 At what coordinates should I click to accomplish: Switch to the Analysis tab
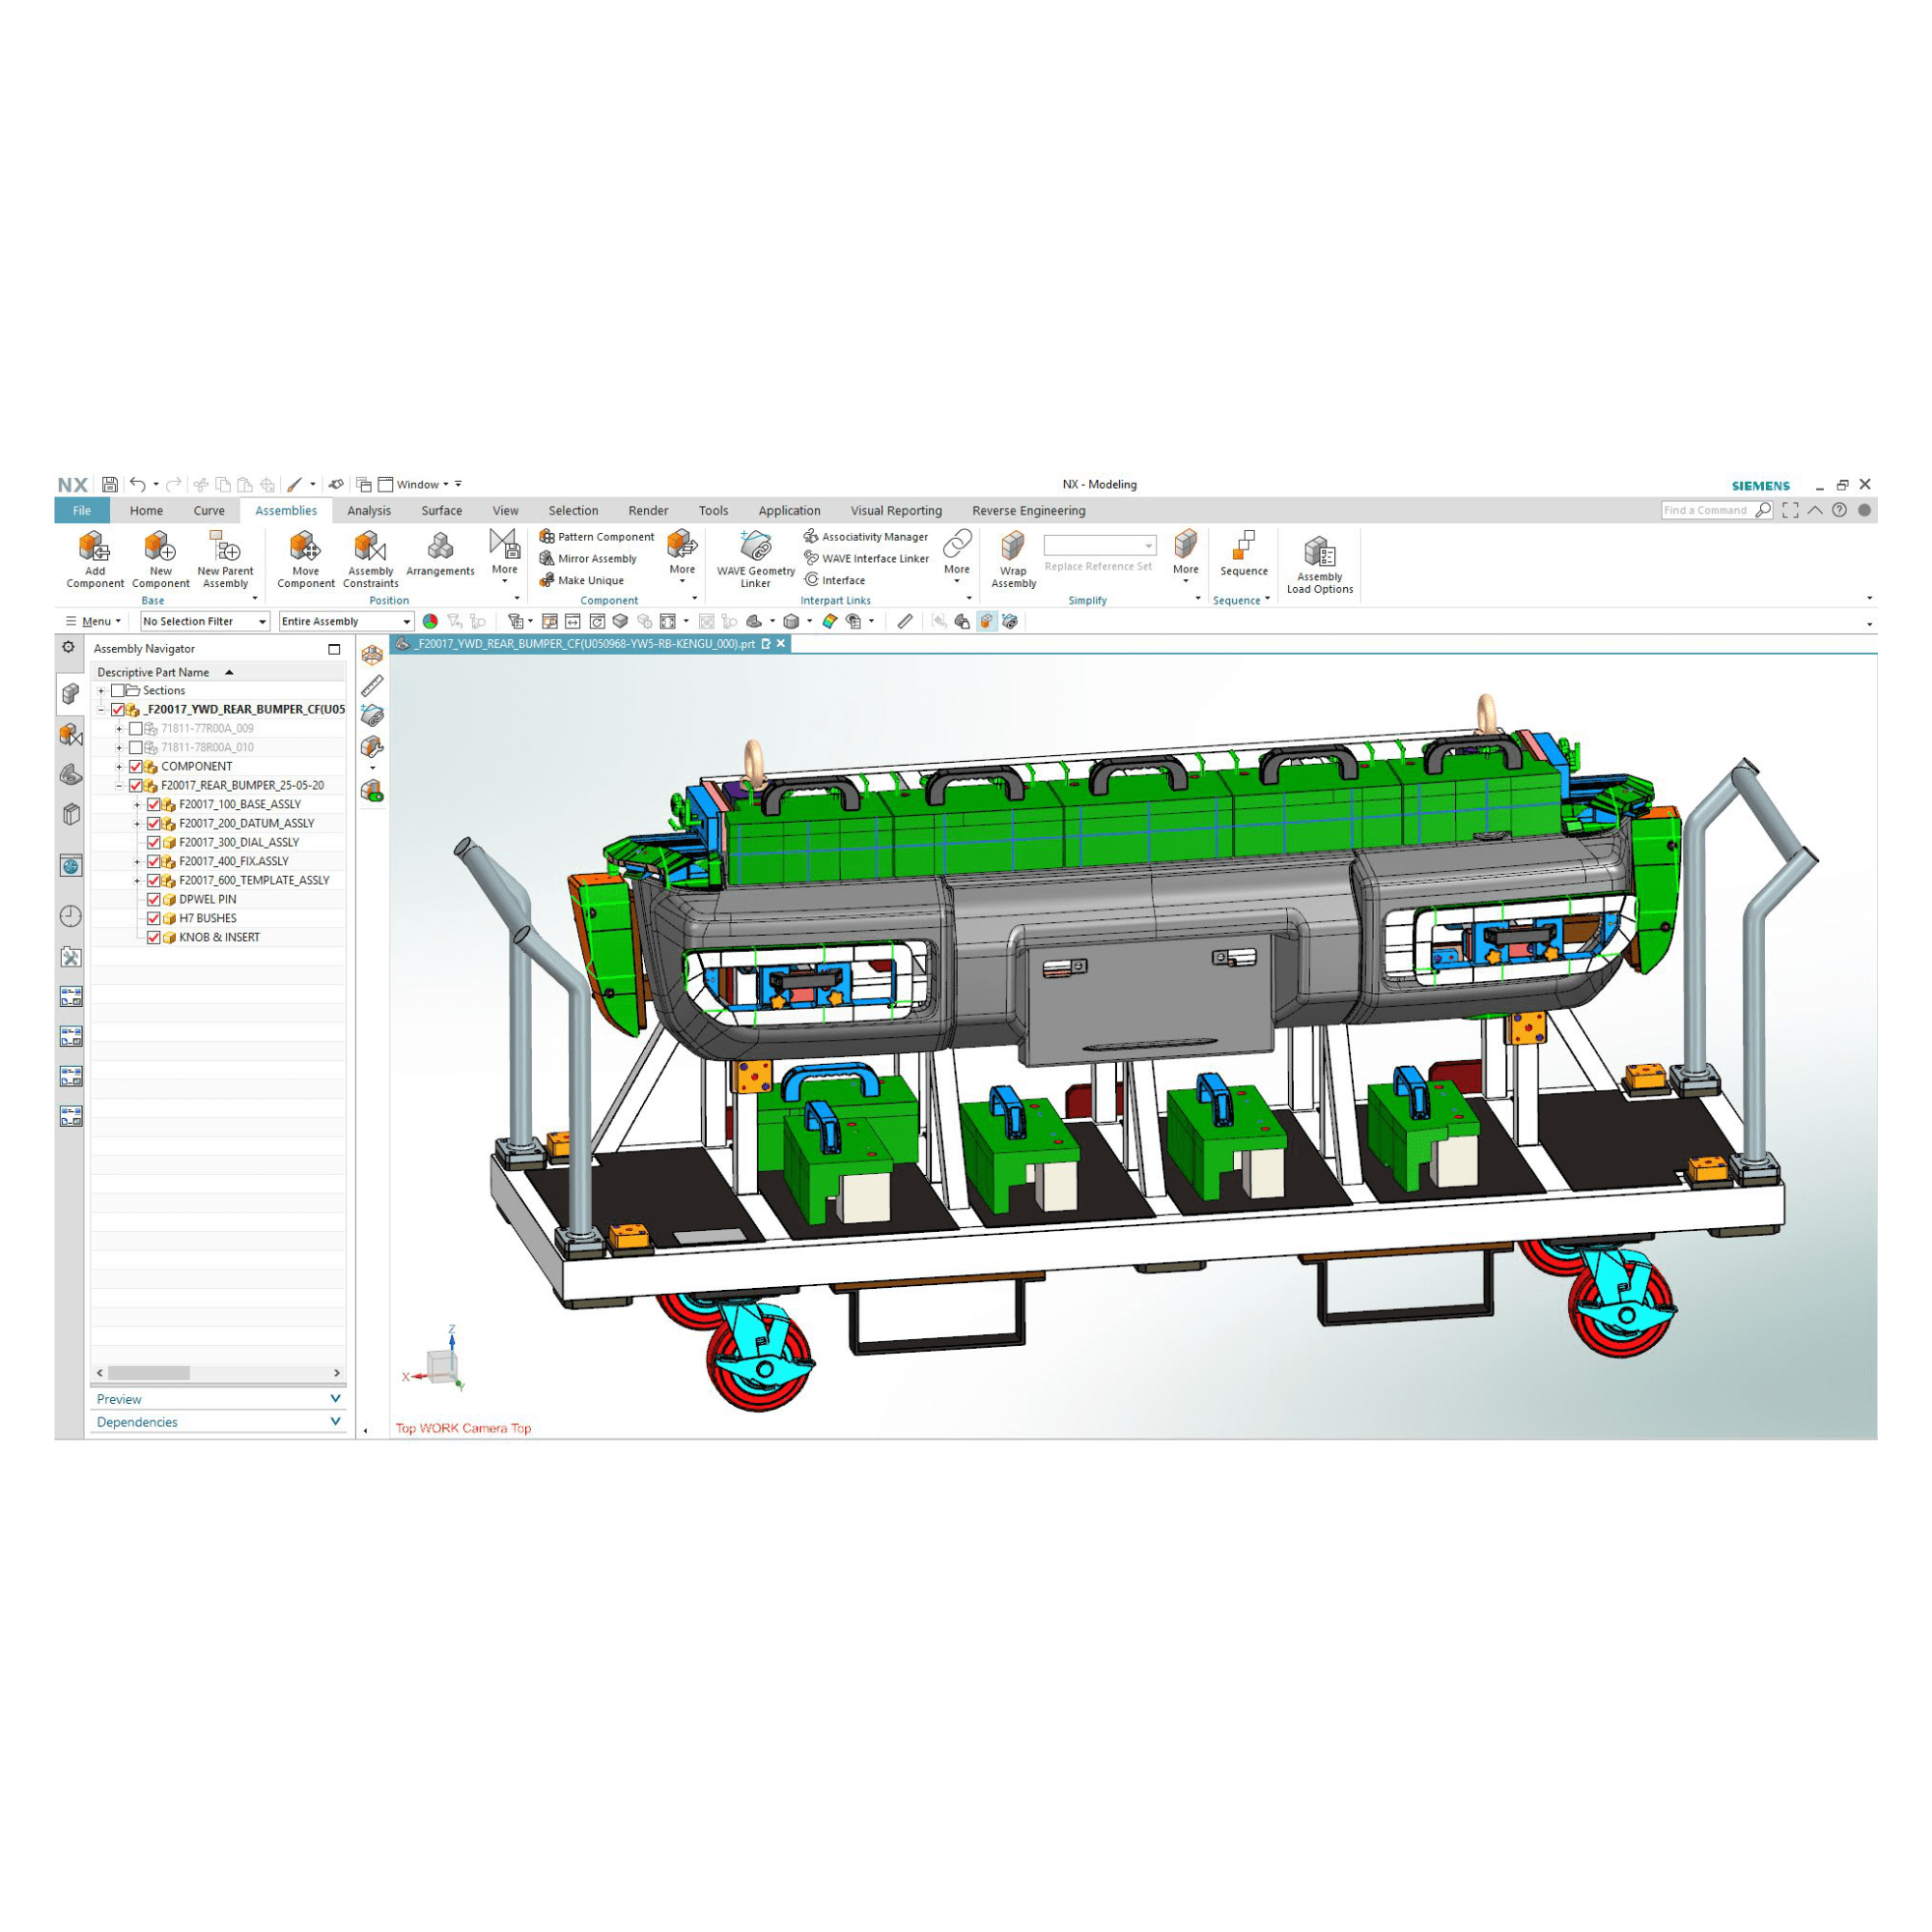(x=369, y=510)
